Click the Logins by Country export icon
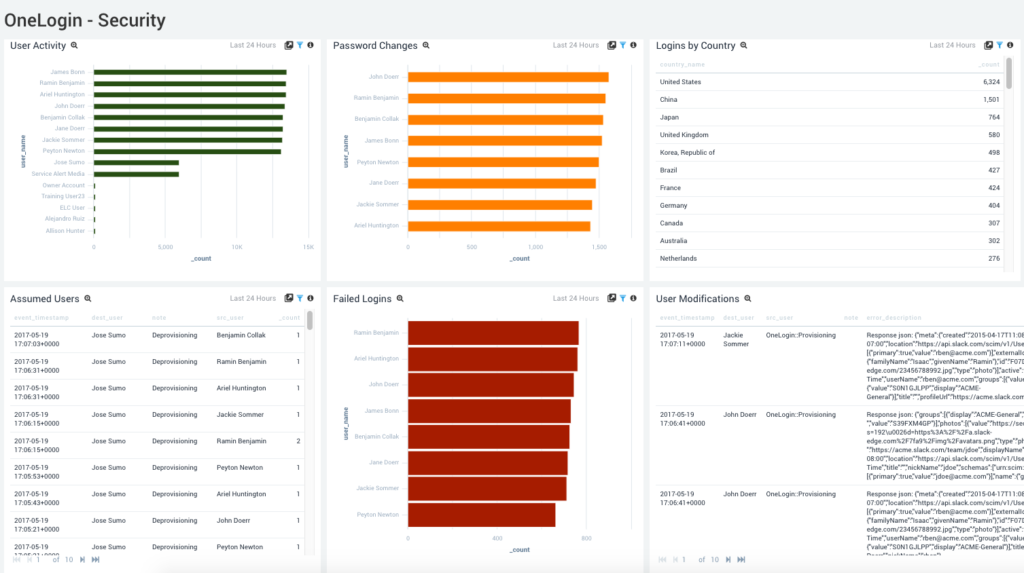 point(989,45)
